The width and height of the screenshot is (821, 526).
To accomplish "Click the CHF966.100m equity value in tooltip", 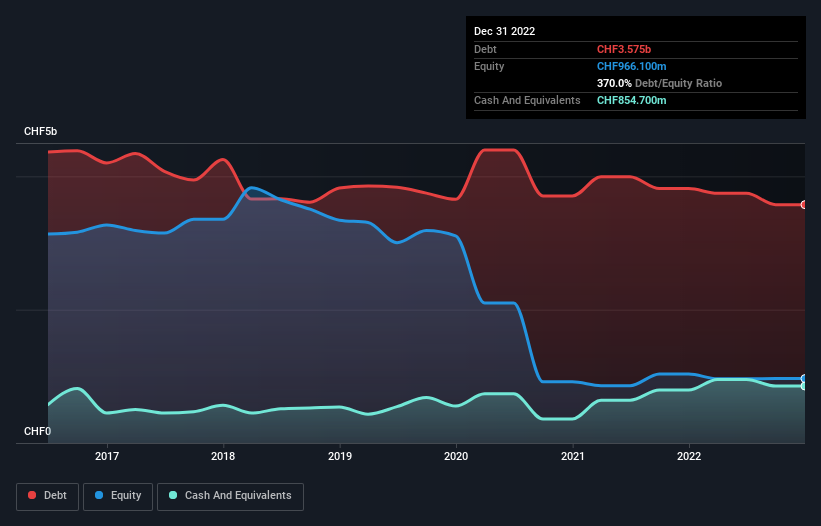I will pyautogui.click(x=631, y=66).
